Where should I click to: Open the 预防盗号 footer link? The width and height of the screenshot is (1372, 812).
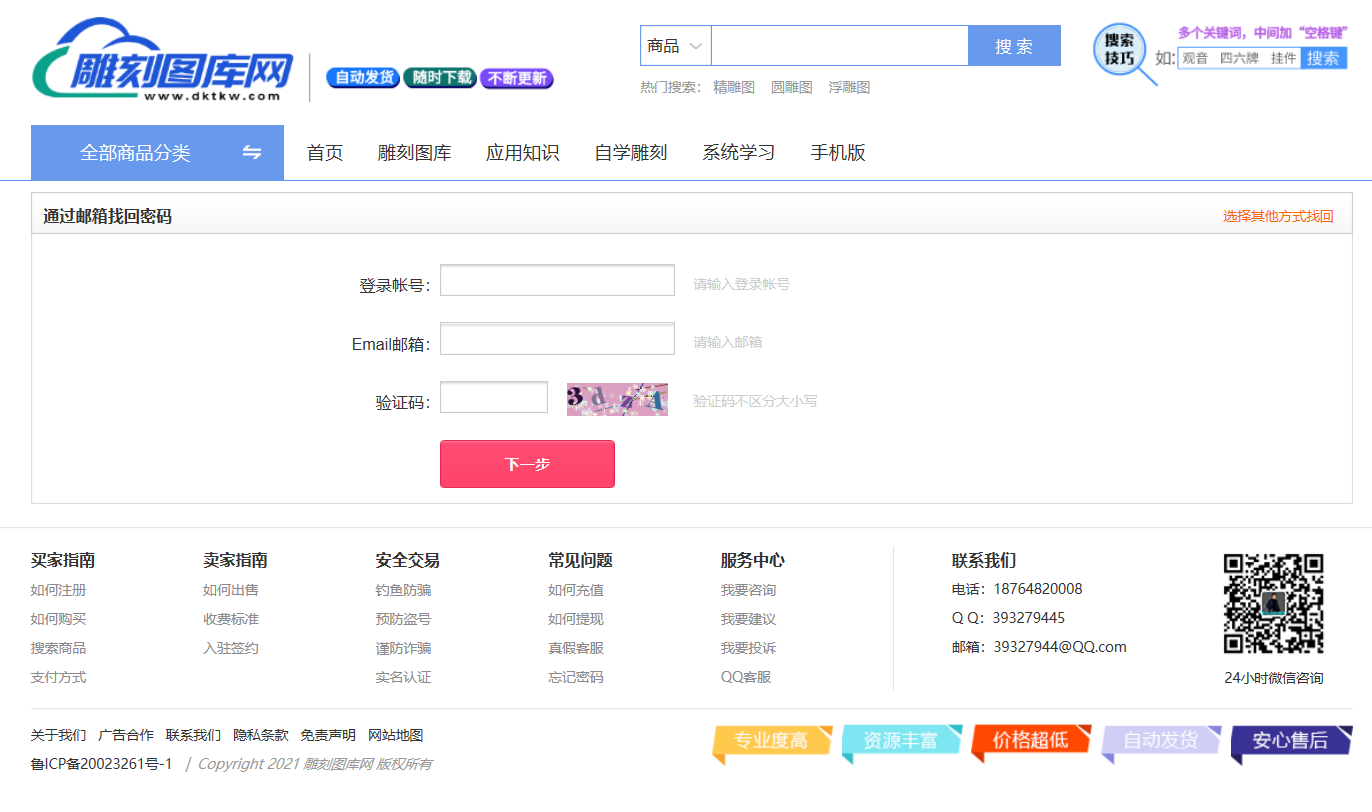click(404, 619)
